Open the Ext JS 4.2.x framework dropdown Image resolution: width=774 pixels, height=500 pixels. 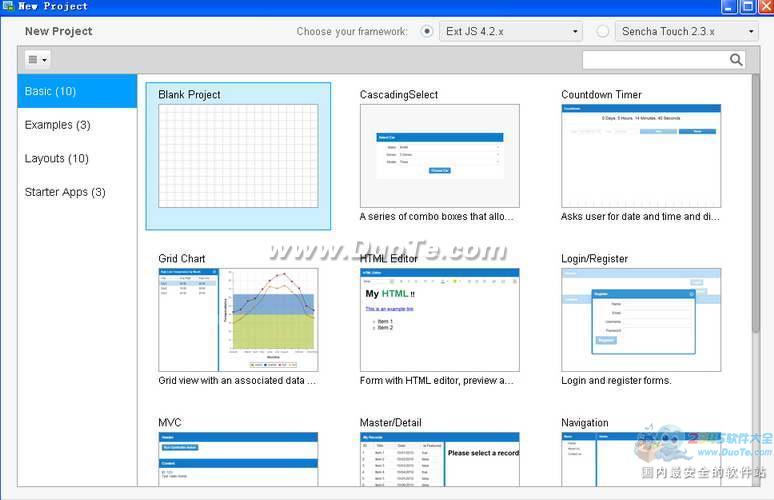pyautogui.click(x=511, y=32)
